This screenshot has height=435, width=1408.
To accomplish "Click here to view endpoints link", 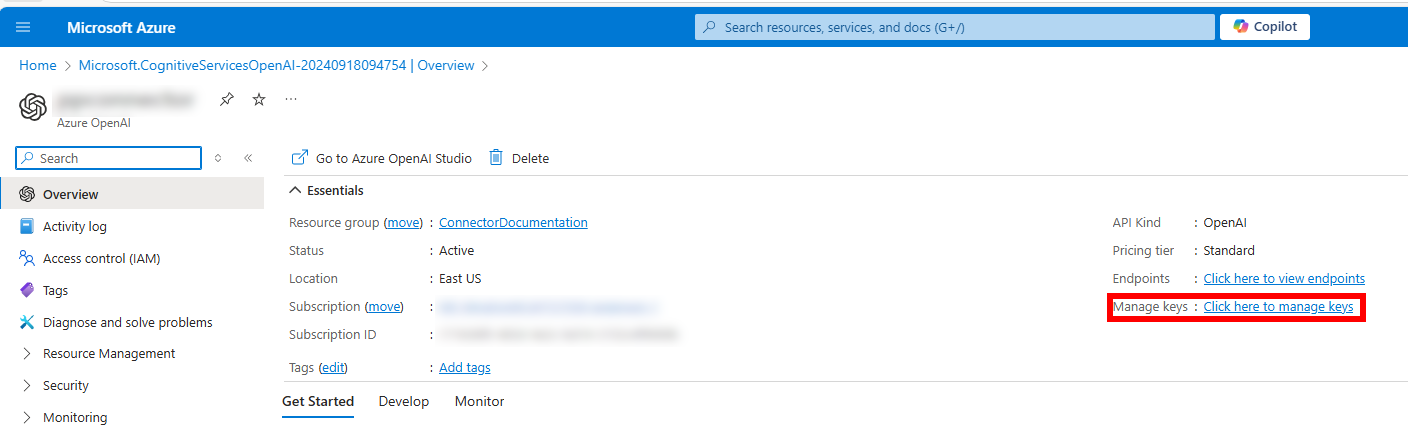I will coord(1284,279).
